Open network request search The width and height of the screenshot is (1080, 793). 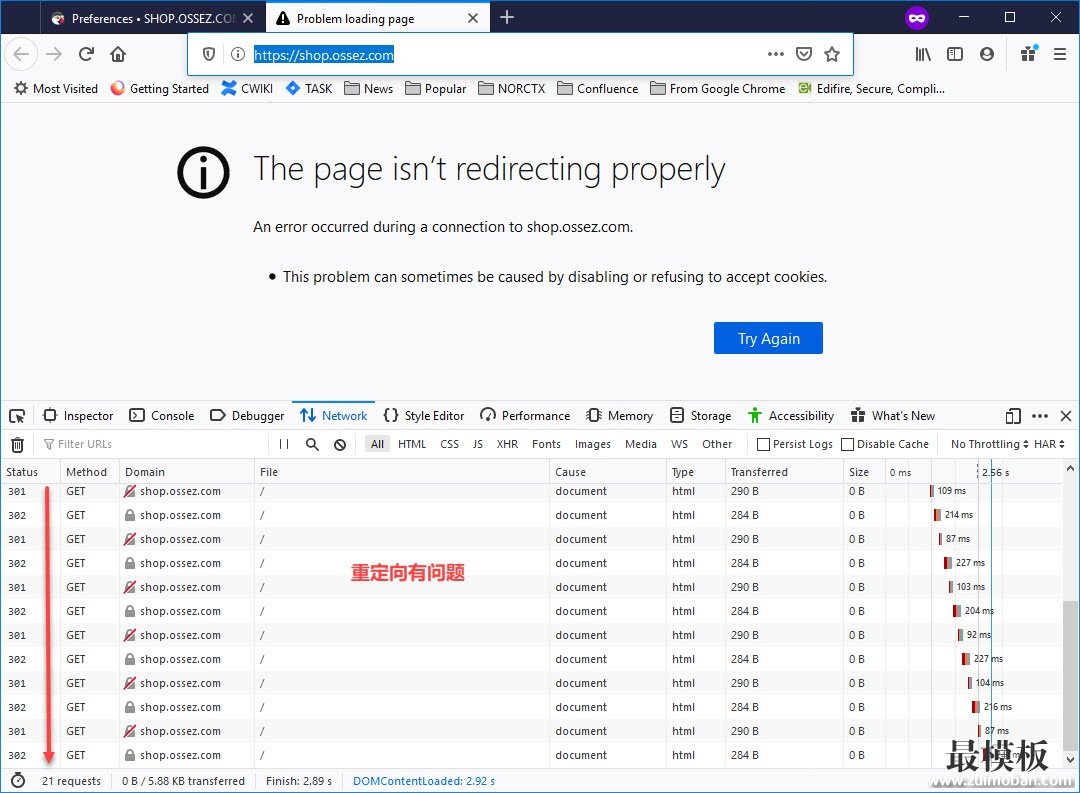[x=312, y=444]
